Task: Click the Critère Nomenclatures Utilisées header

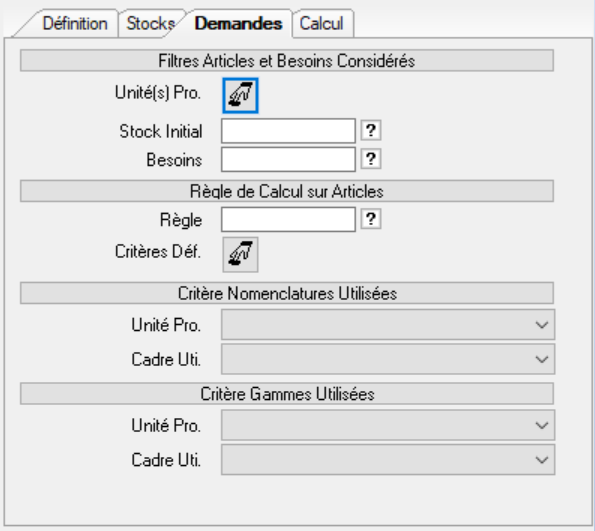Action: pyautogui.click(x=287, y=293)
